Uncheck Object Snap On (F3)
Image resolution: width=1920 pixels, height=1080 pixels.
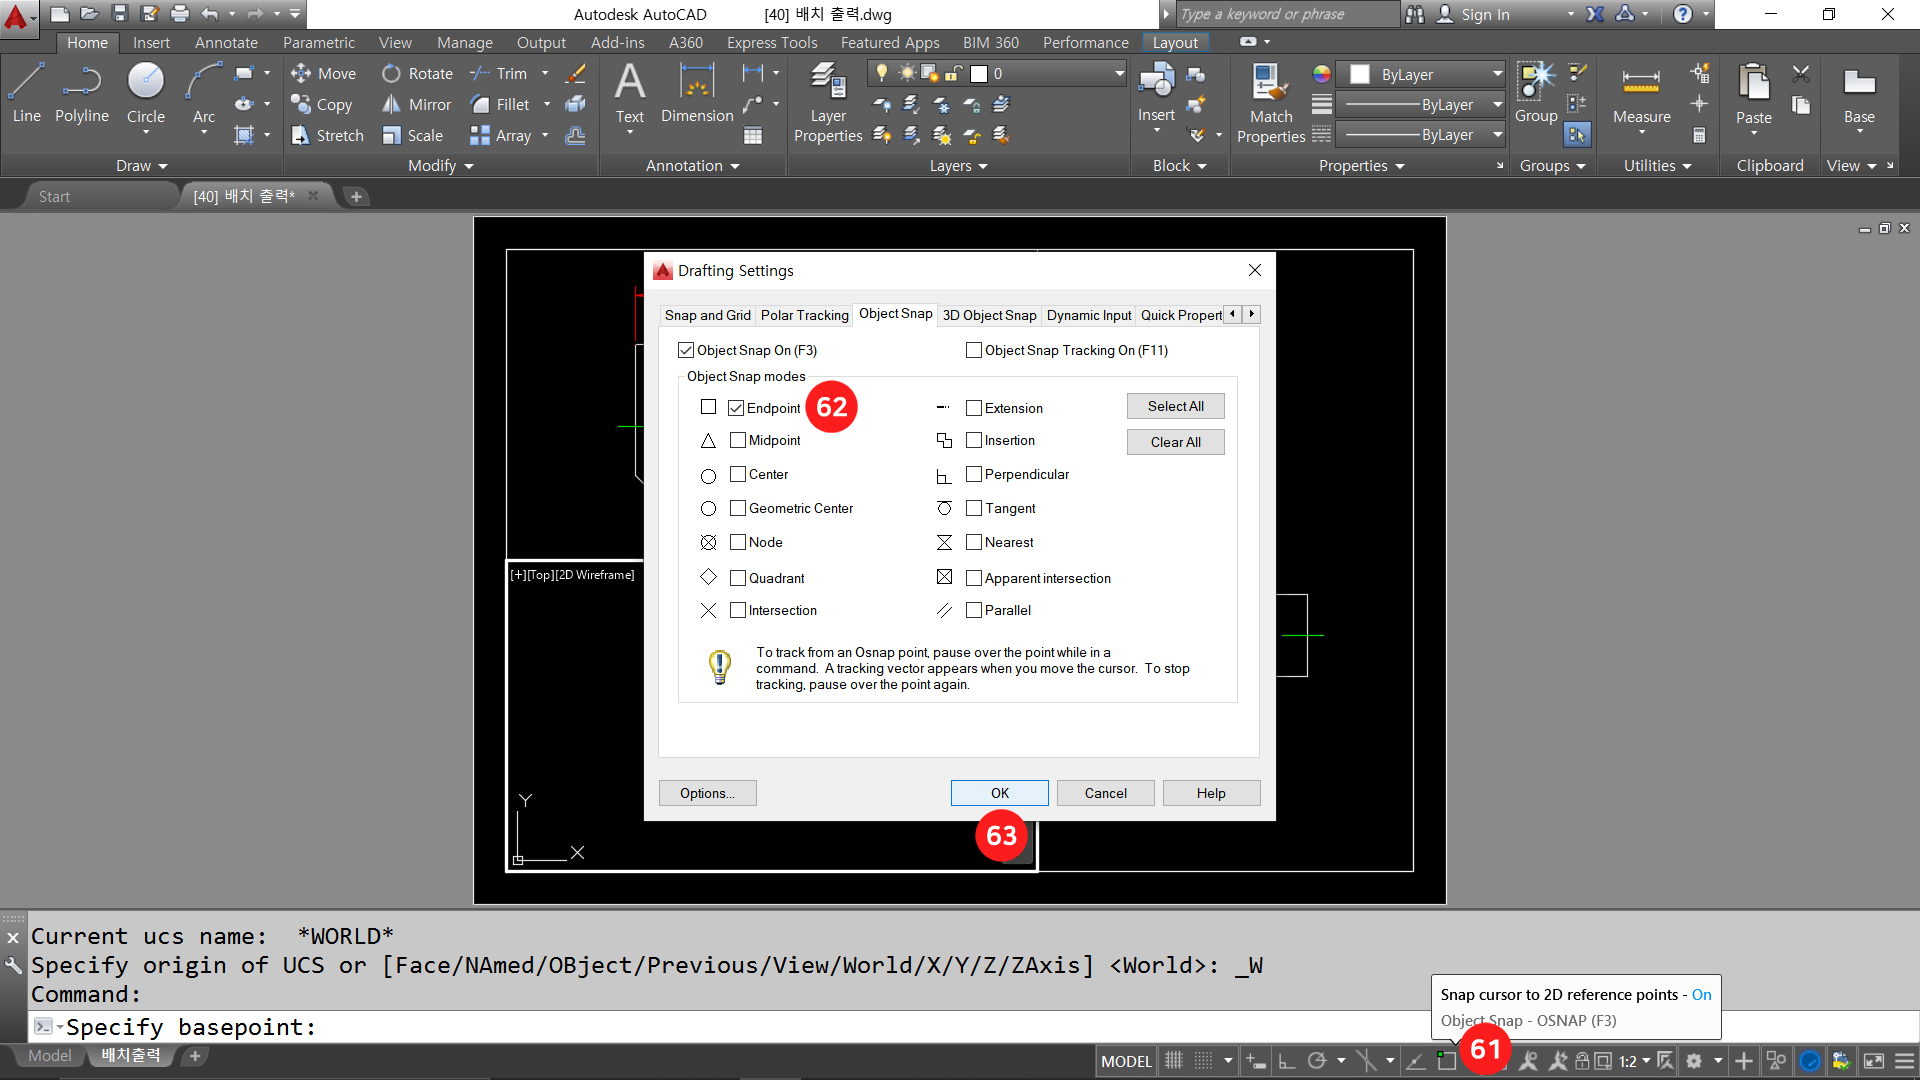coord(686,350)
